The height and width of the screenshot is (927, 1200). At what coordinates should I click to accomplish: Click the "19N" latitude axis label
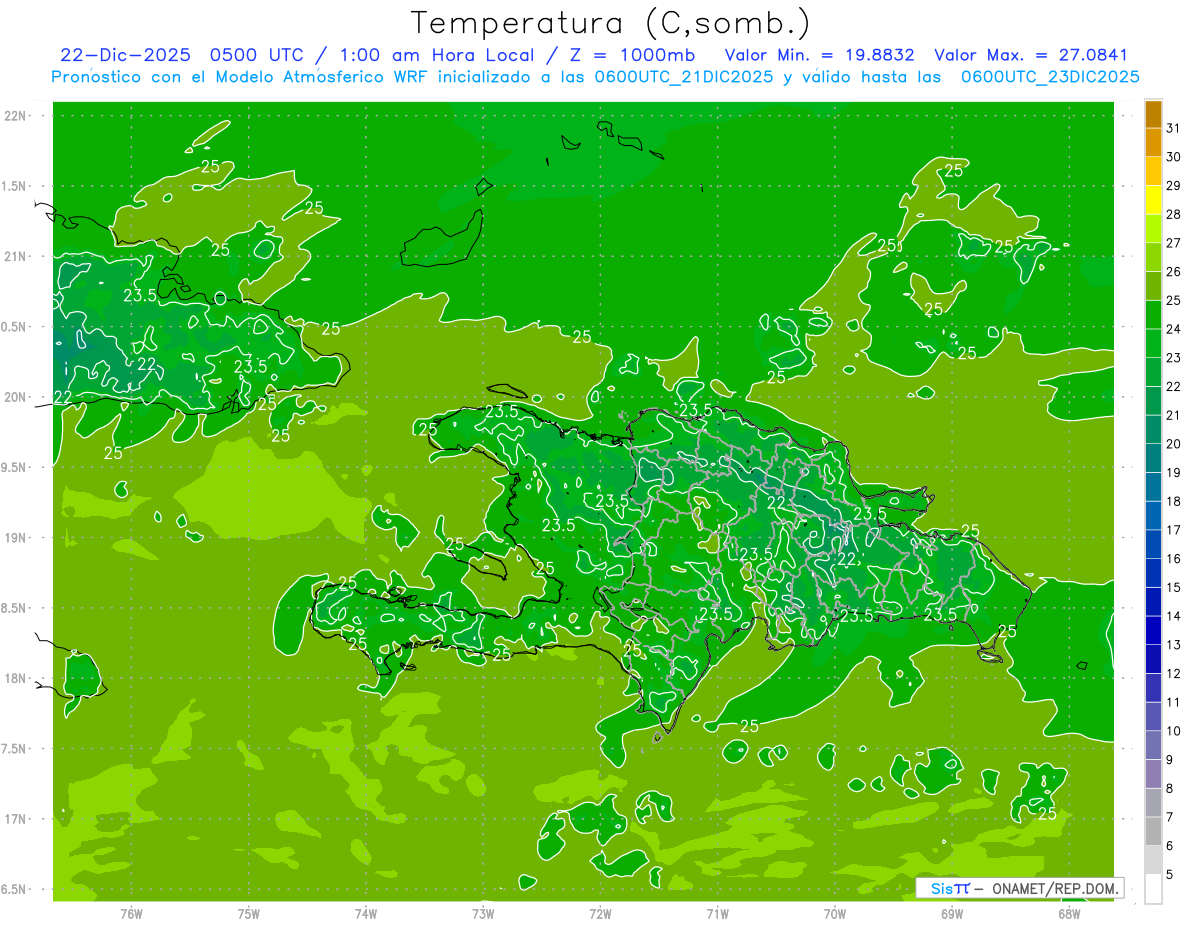16,538
